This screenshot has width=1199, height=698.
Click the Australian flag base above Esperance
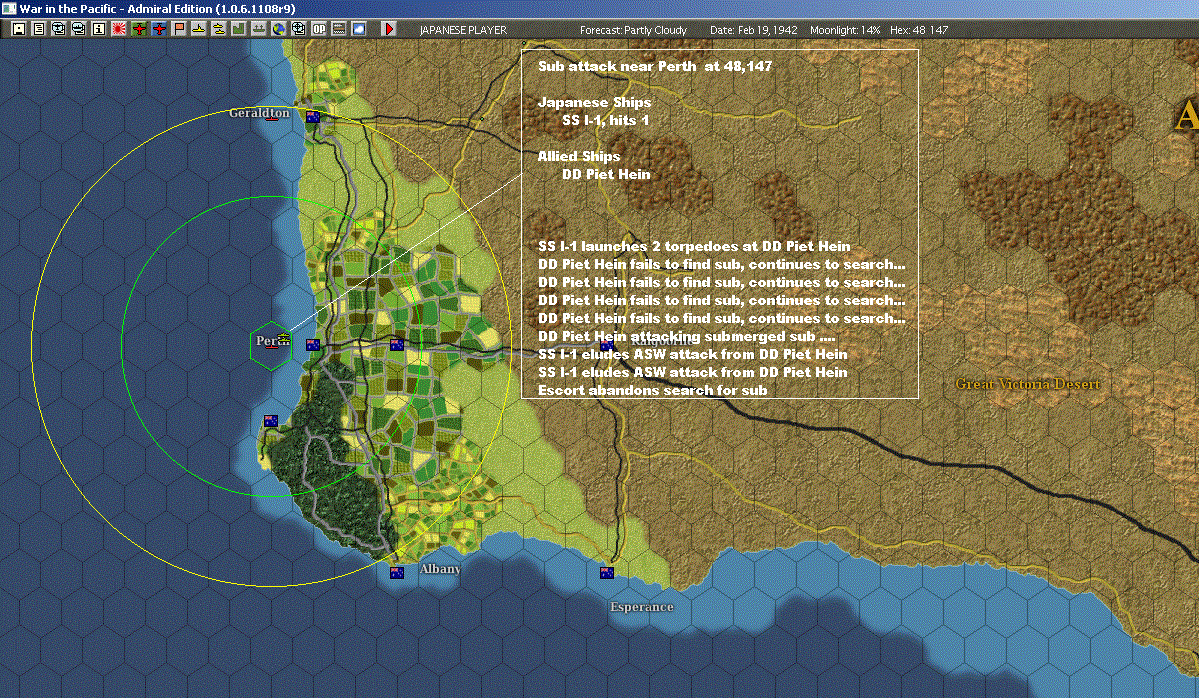point(606,573)
